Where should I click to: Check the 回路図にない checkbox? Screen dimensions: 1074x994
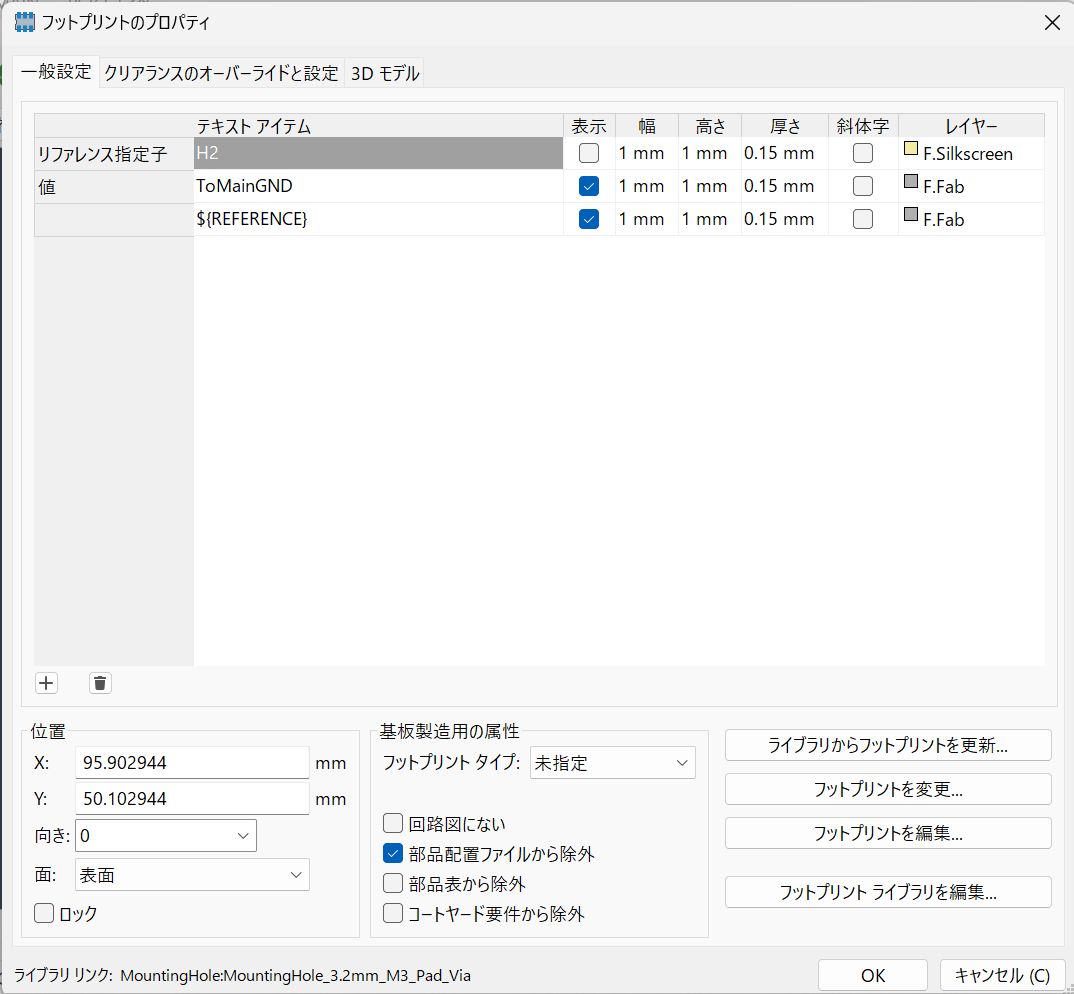point(392,823)
